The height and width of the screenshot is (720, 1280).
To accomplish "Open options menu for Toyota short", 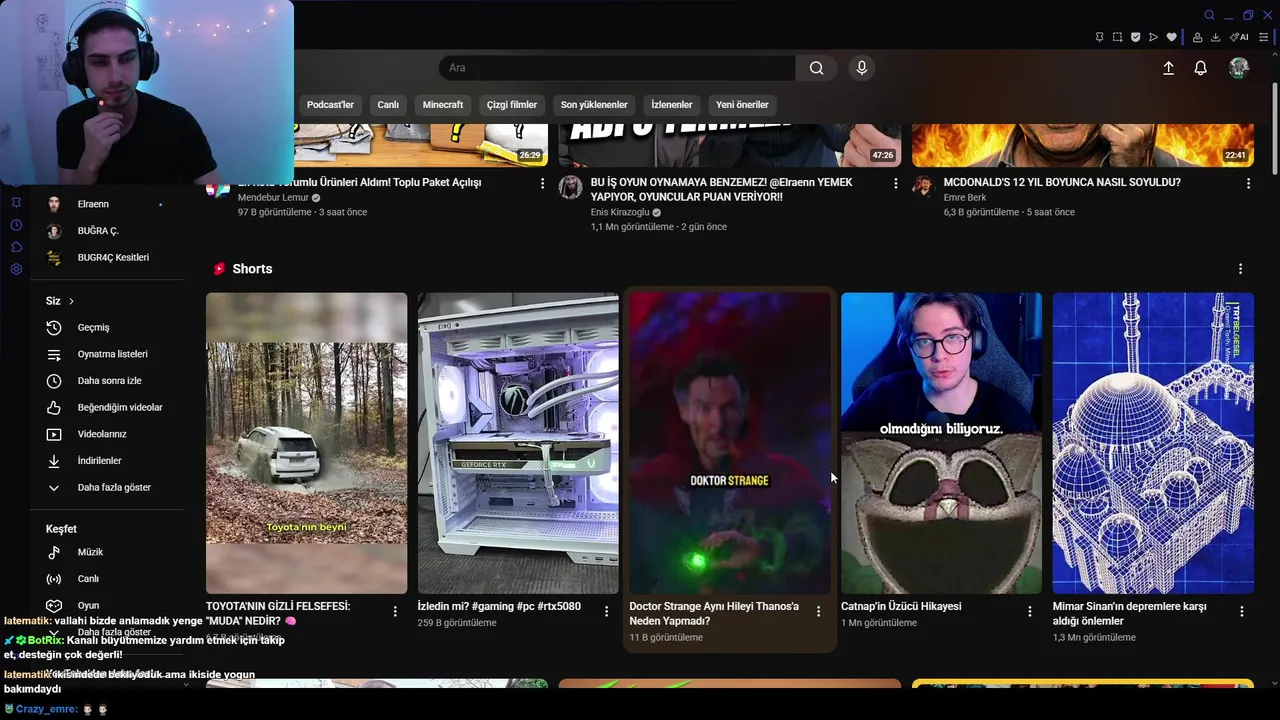I will click(x=395, y=611).
